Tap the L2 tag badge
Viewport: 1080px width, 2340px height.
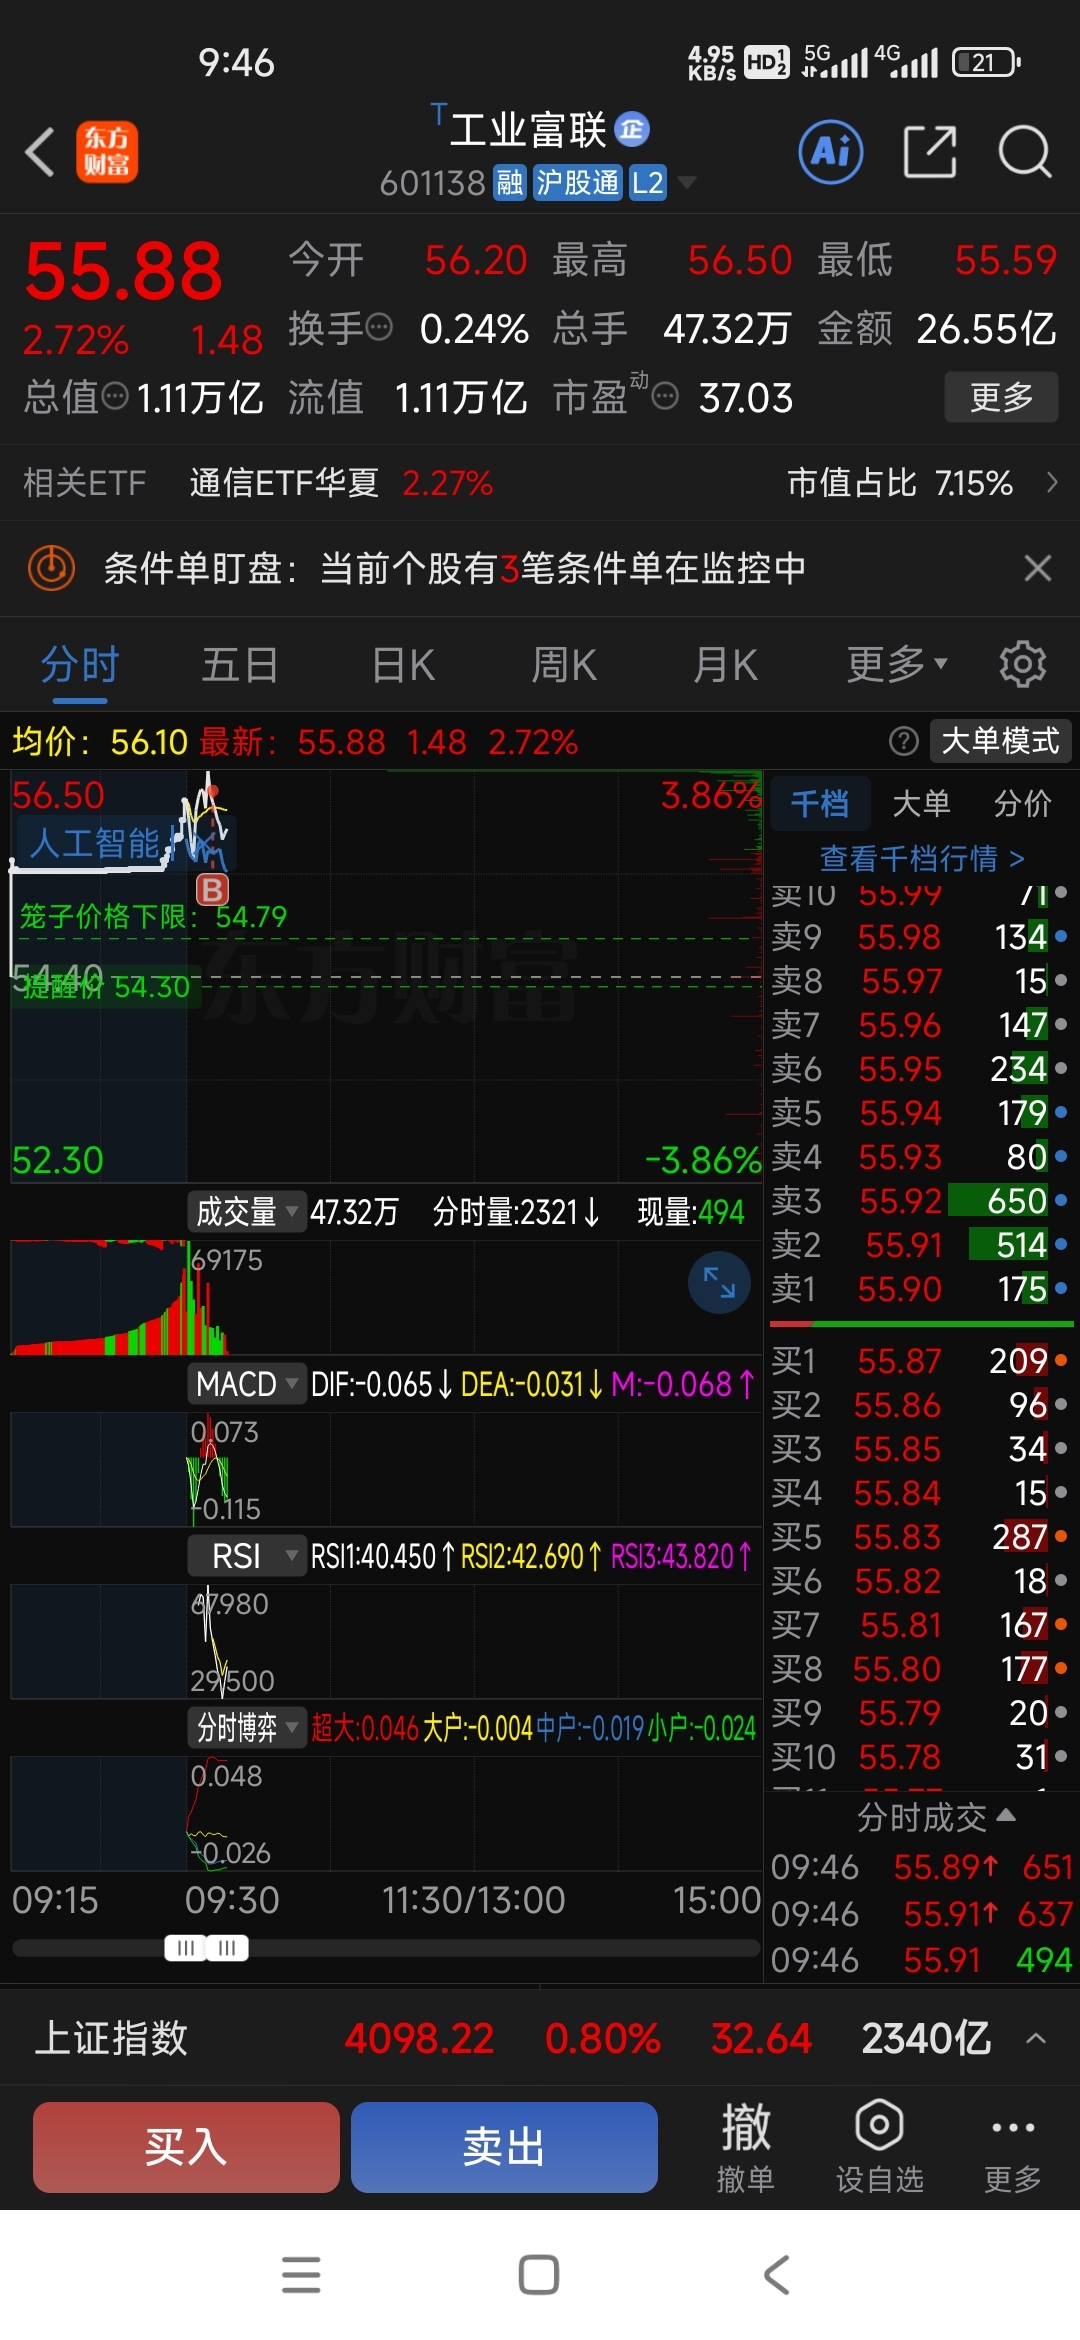648,183
